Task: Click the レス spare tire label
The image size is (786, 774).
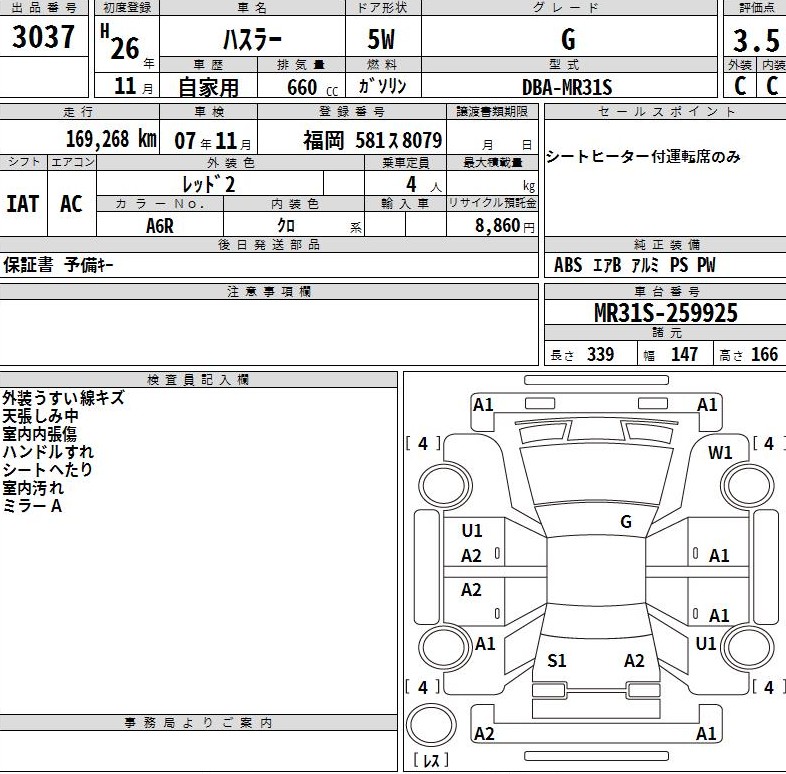Action: [431, 760]
